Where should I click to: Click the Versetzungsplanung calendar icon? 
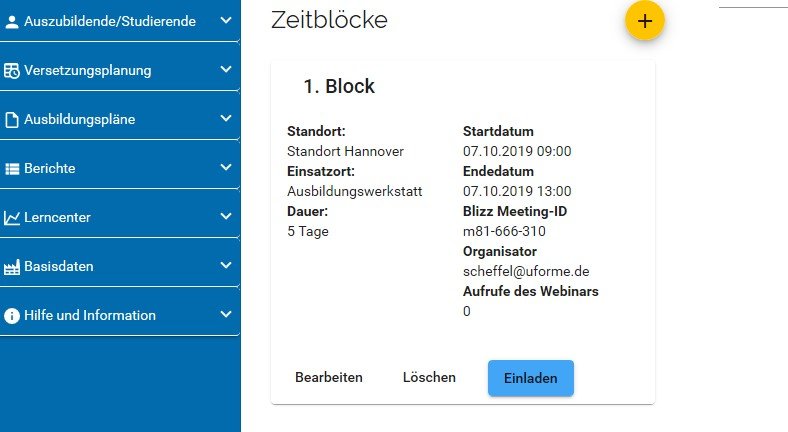coord(12,70)
